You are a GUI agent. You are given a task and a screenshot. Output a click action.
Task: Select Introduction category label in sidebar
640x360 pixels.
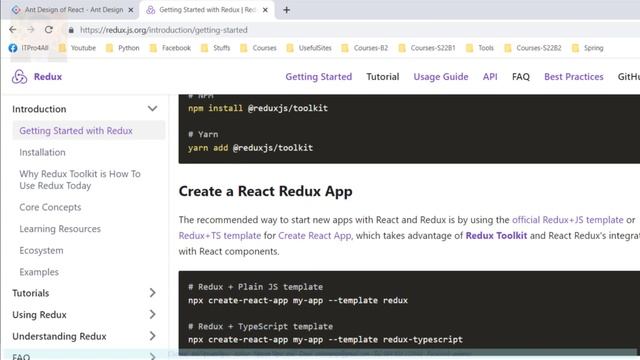click(x=39, y=109)
